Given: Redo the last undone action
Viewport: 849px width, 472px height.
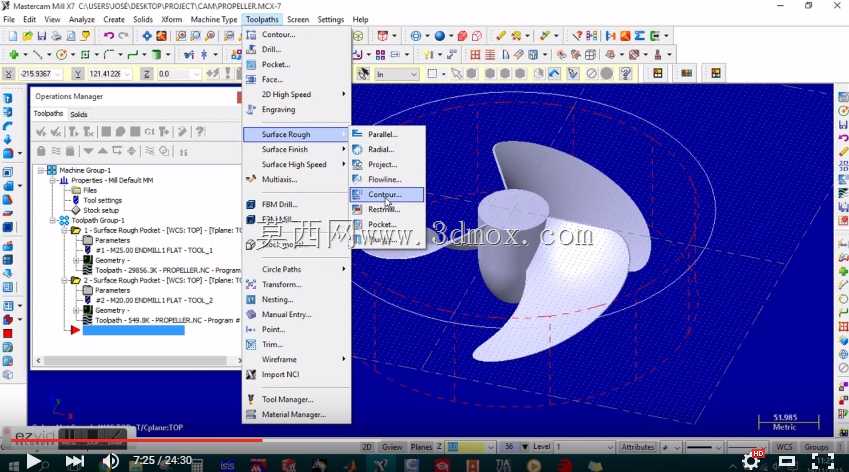Looking at the screenshot, I should 123,36.
